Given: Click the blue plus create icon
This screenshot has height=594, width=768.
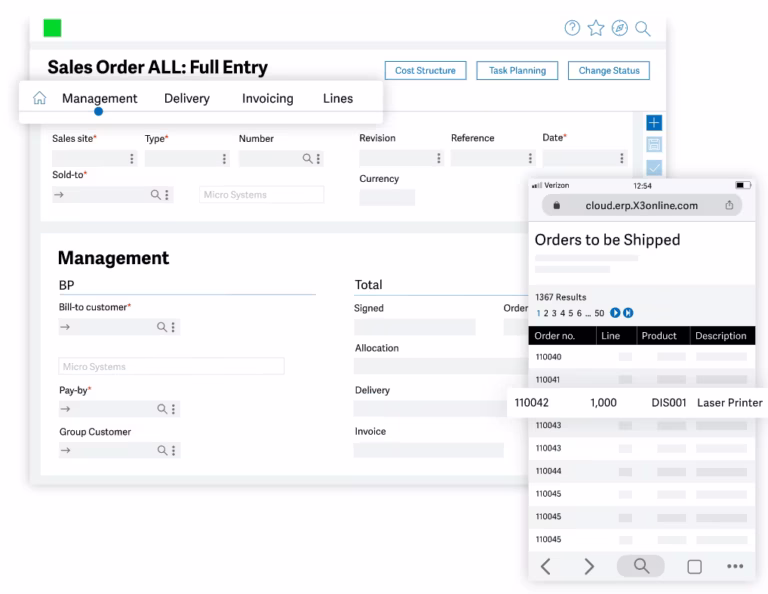Looking at the screenshot, I should pyautogui.click(x=654, y=122).
